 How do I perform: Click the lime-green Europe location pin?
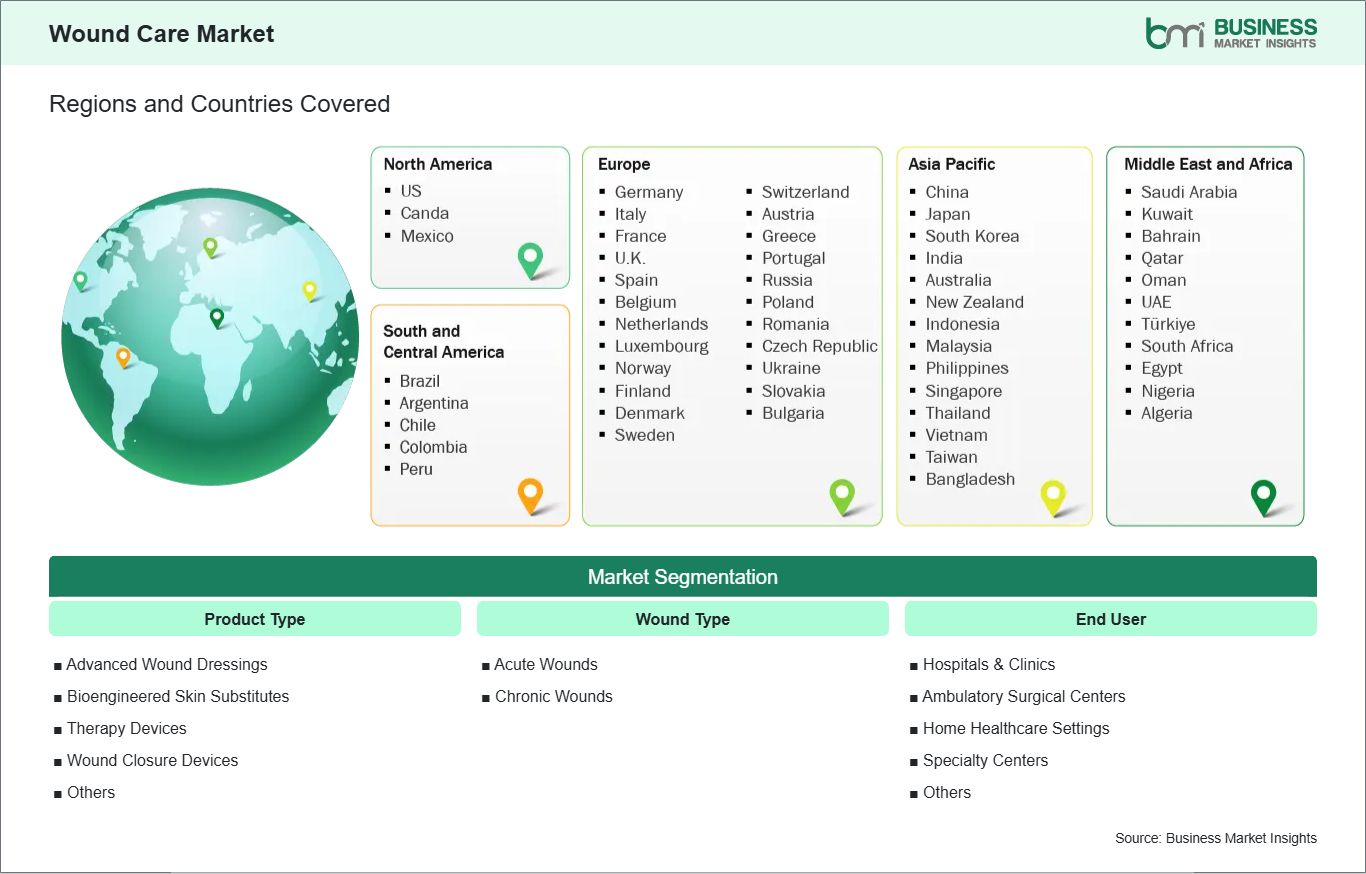[x=843, y=496]
